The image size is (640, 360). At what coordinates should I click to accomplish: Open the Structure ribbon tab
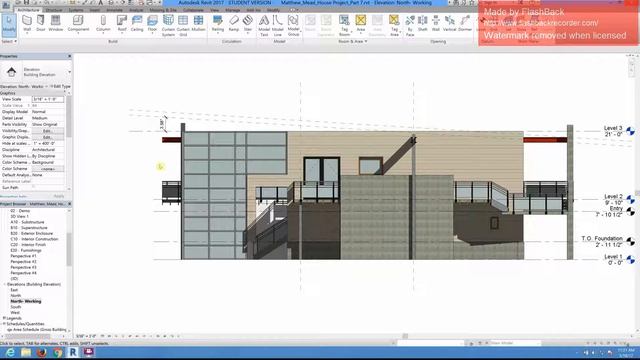[54, 10]
